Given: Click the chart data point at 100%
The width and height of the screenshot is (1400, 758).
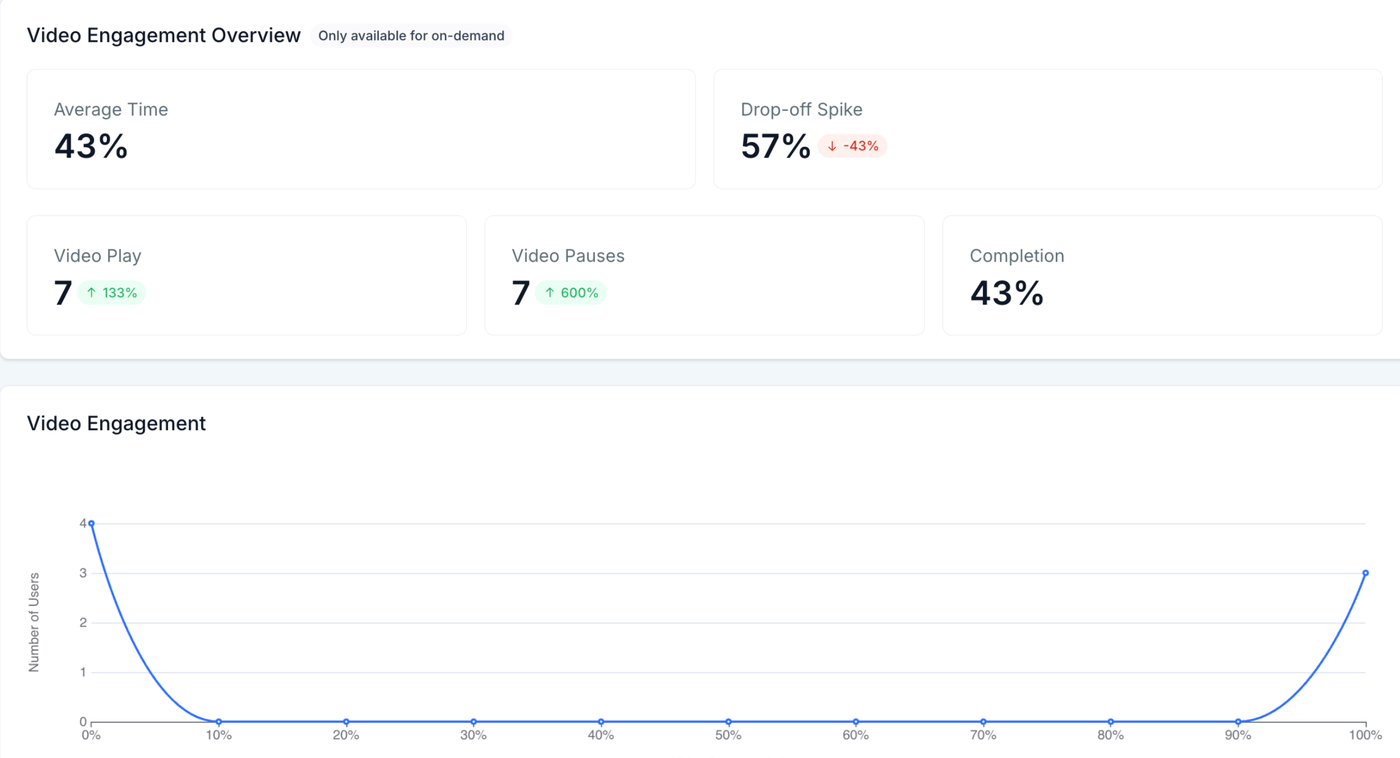Looking at the screenshot, I should 1365,573.
